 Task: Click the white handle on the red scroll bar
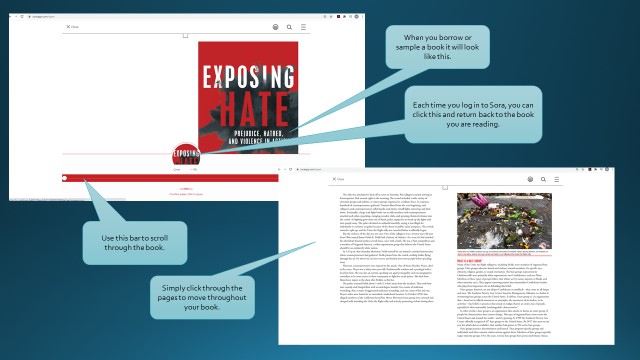[x=64, y=178]
